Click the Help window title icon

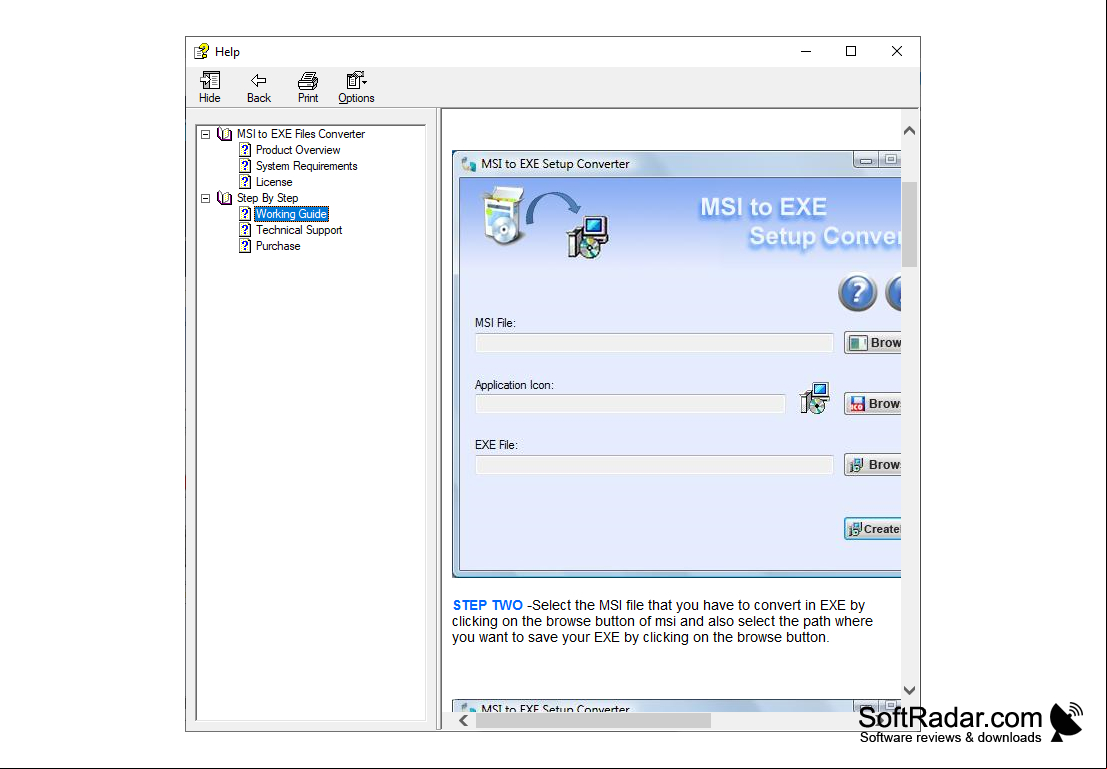201,52
